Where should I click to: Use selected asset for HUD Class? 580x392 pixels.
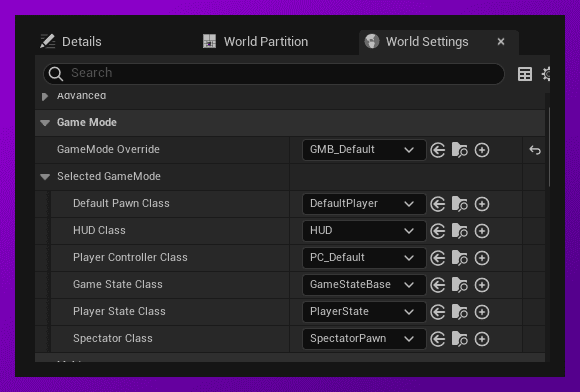438,231
